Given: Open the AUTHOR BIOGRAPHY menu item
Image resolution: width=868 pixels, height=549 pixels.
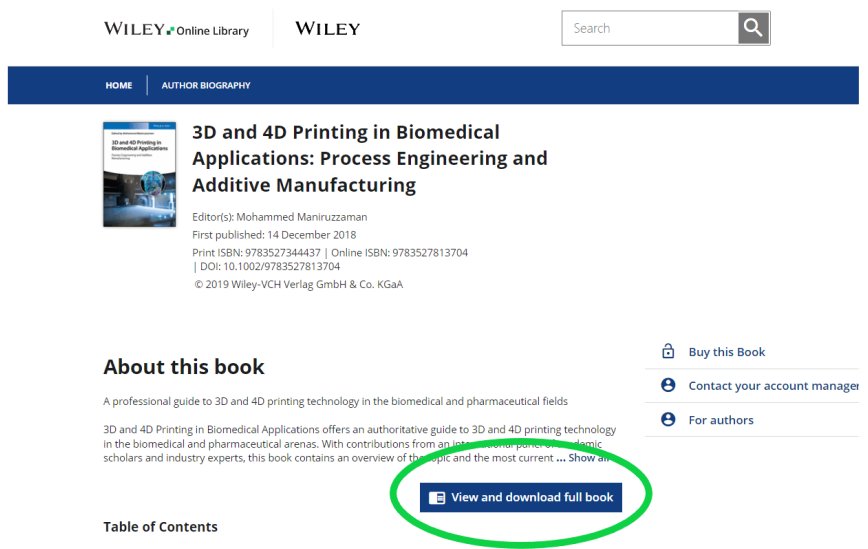Looking at the screenshot, I should [206, 85].
